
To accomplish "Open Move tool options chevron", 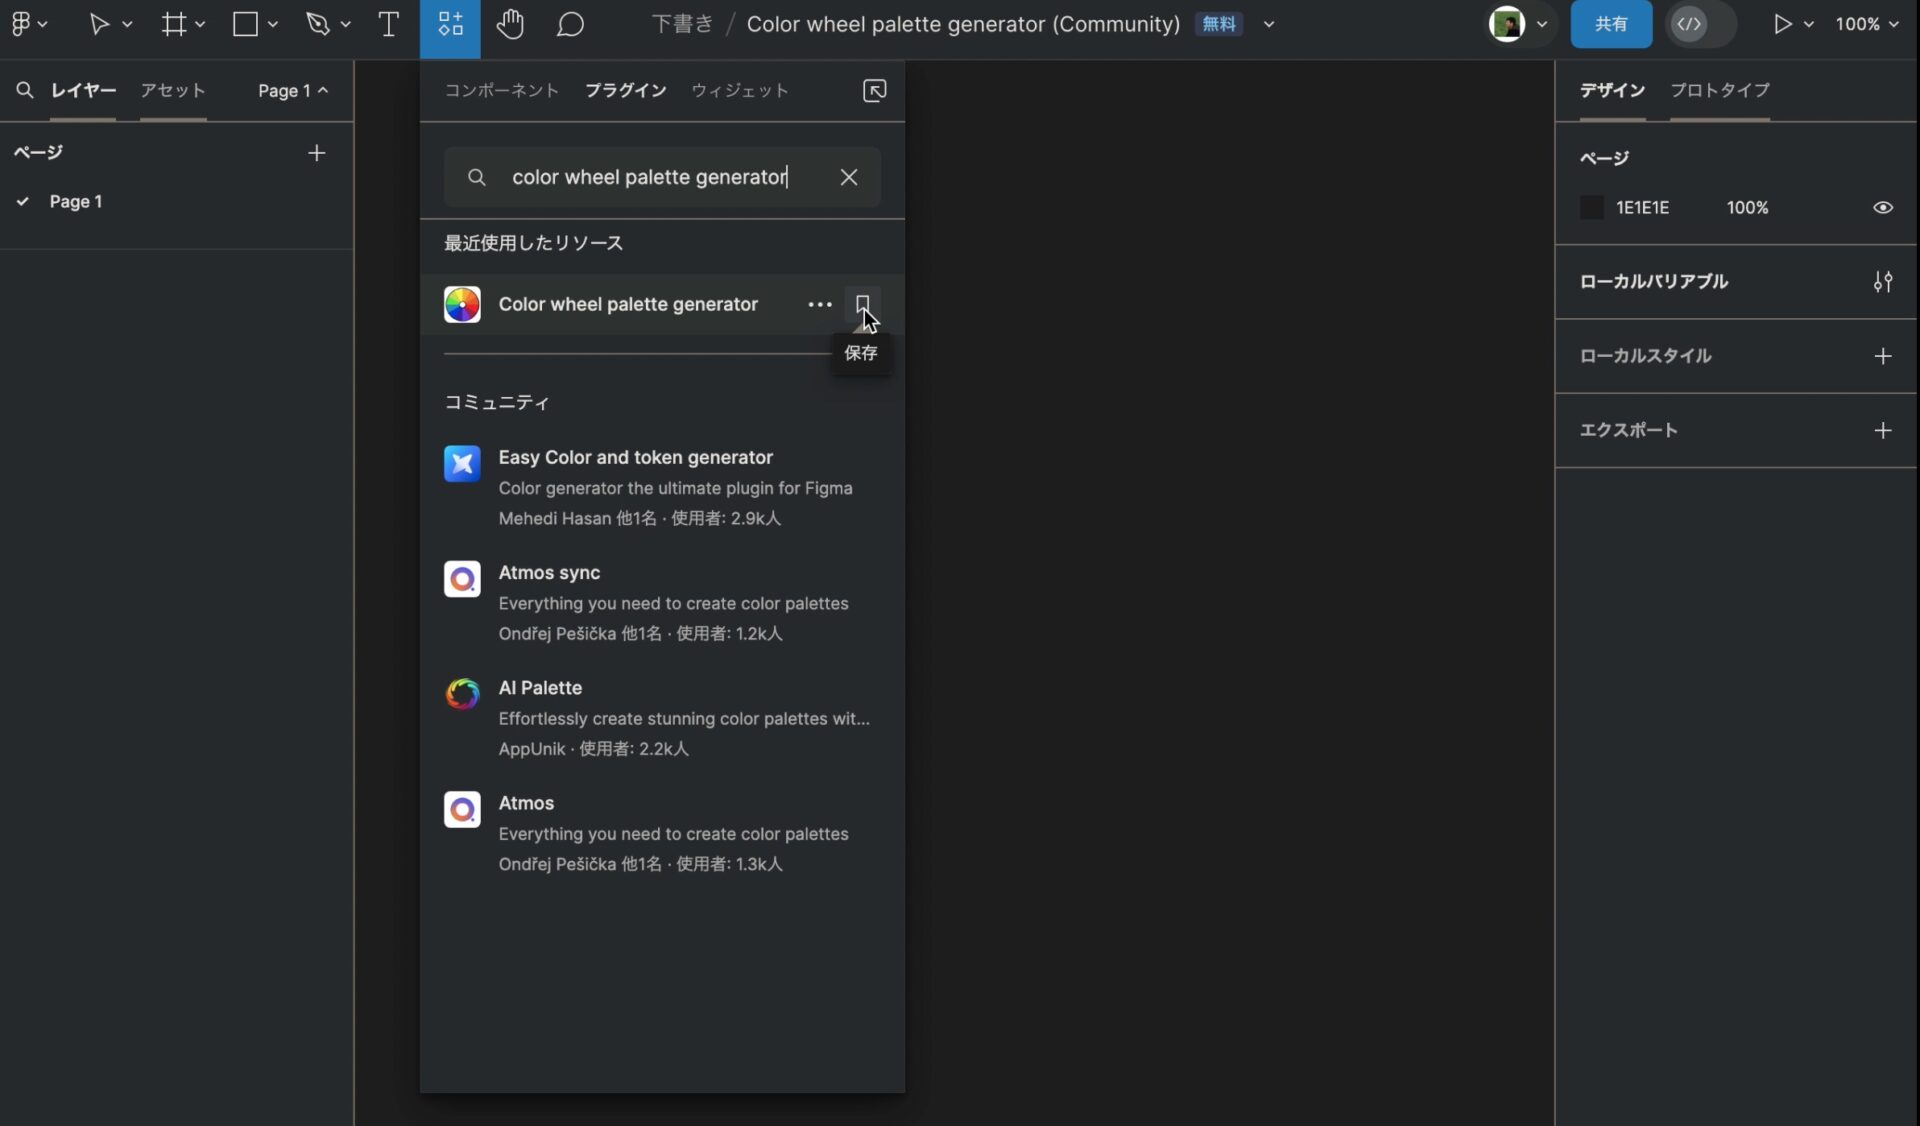I will tap(127, 24).
